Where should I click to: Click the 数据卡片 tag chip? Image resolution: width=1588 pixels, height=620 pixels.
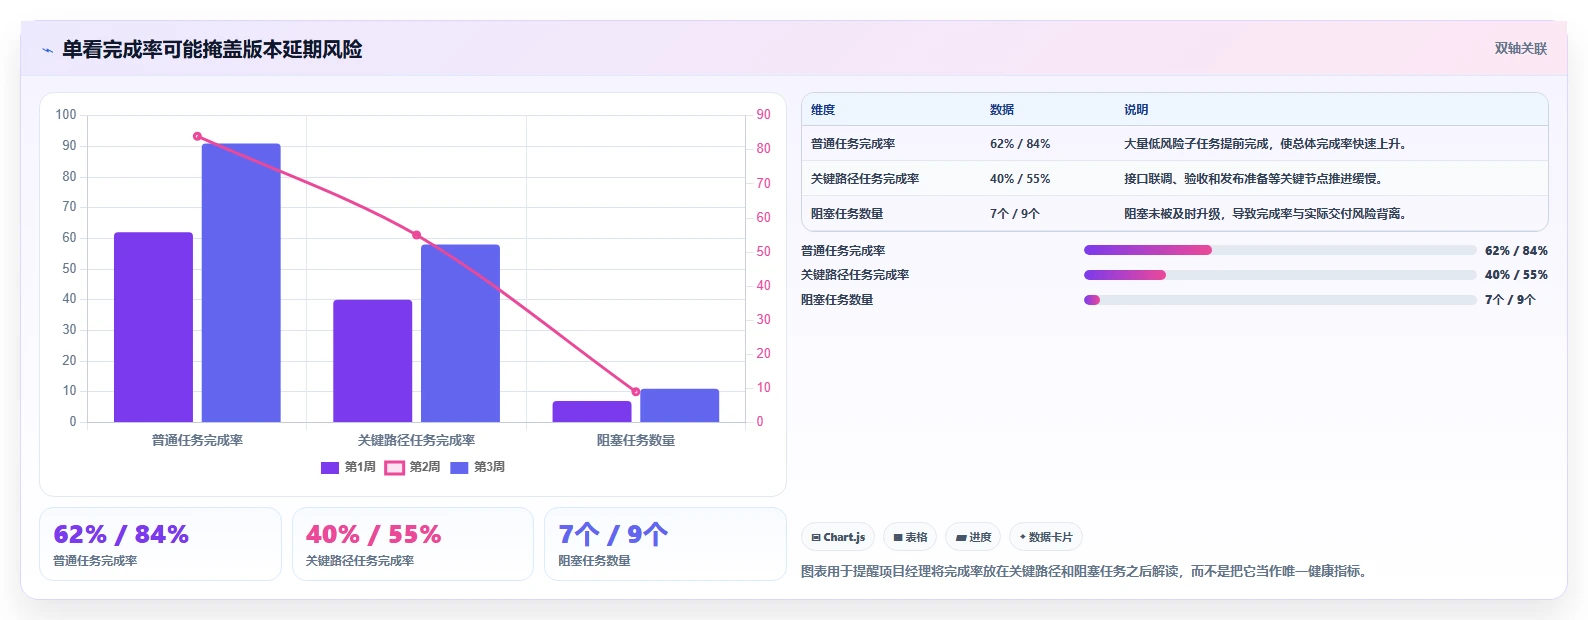point(1046,537)
